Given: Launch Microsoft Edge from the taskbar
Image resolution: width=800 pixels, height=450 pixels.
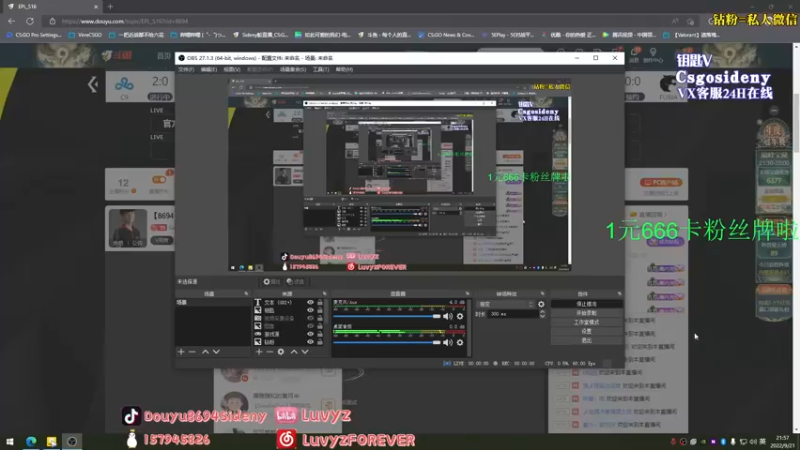Looking at the screenshot, I should [31, 441].
